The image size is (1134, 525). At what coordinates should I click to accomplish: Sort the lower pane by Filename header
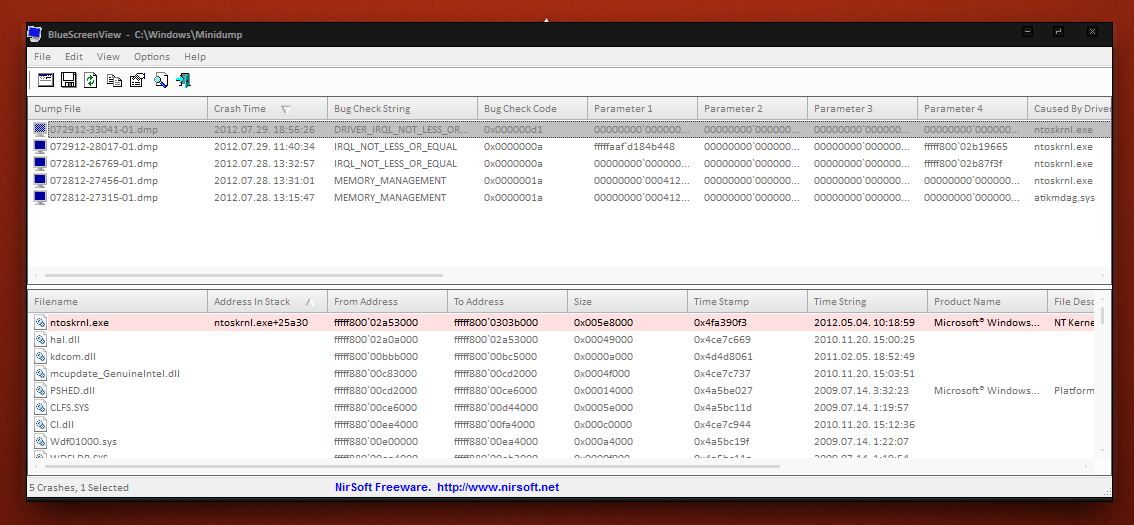[118, 302]
